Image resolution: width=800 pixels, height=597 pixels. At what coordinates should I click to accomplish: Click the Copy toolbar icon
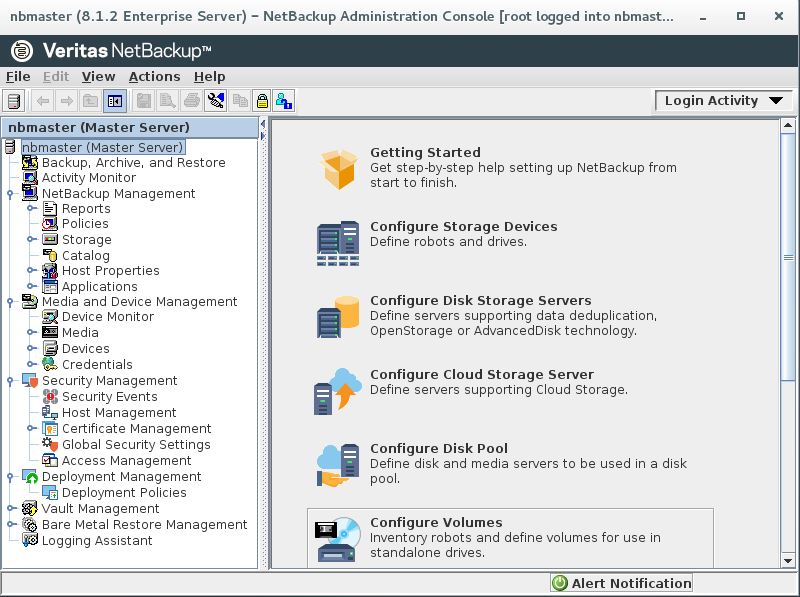coord(238,100)
